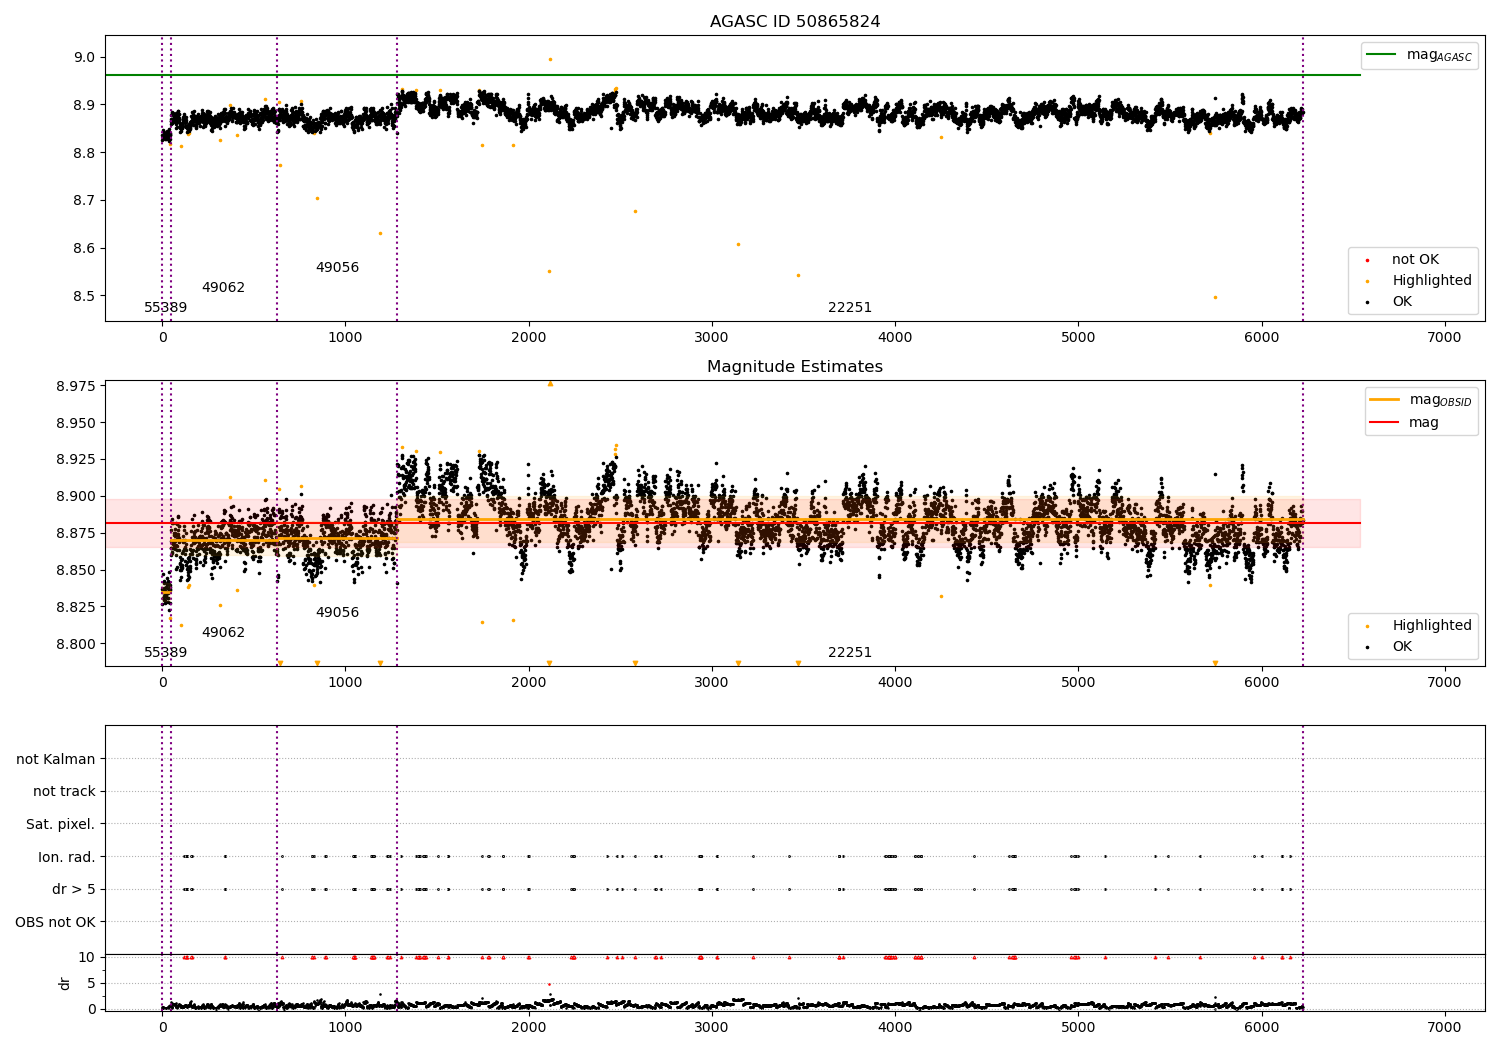The image size is (1500, 1050).
Task: Click obsid label 49062 in AGASC plot
Action: click(x=223, y=287)
